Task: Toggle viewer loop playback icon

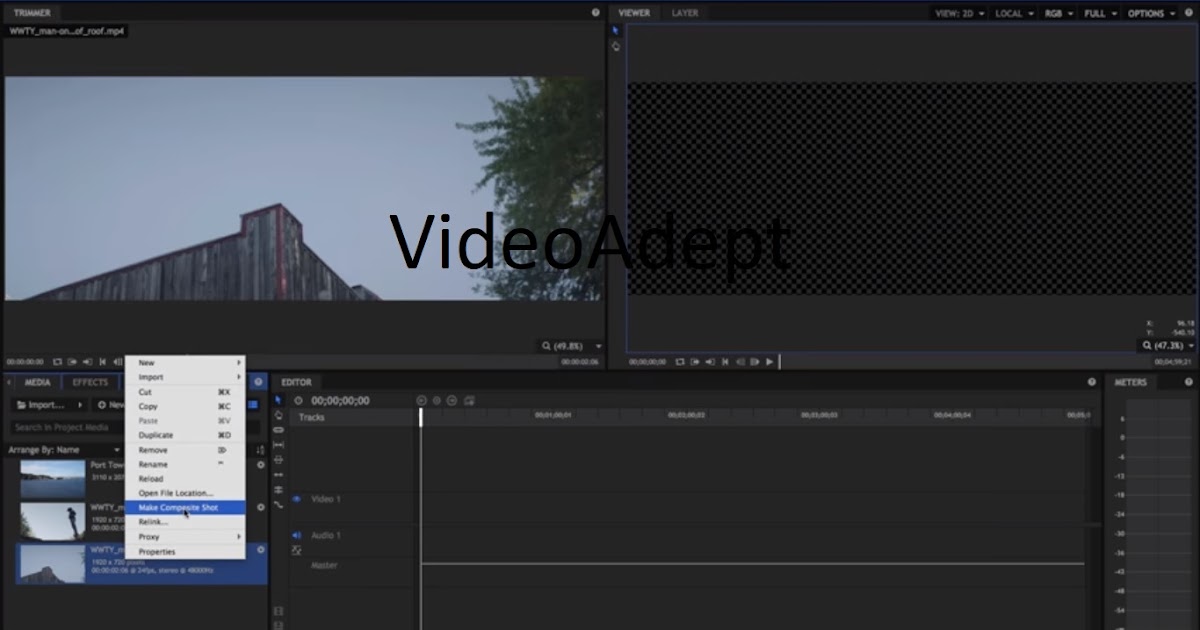Action: (679, 362)
